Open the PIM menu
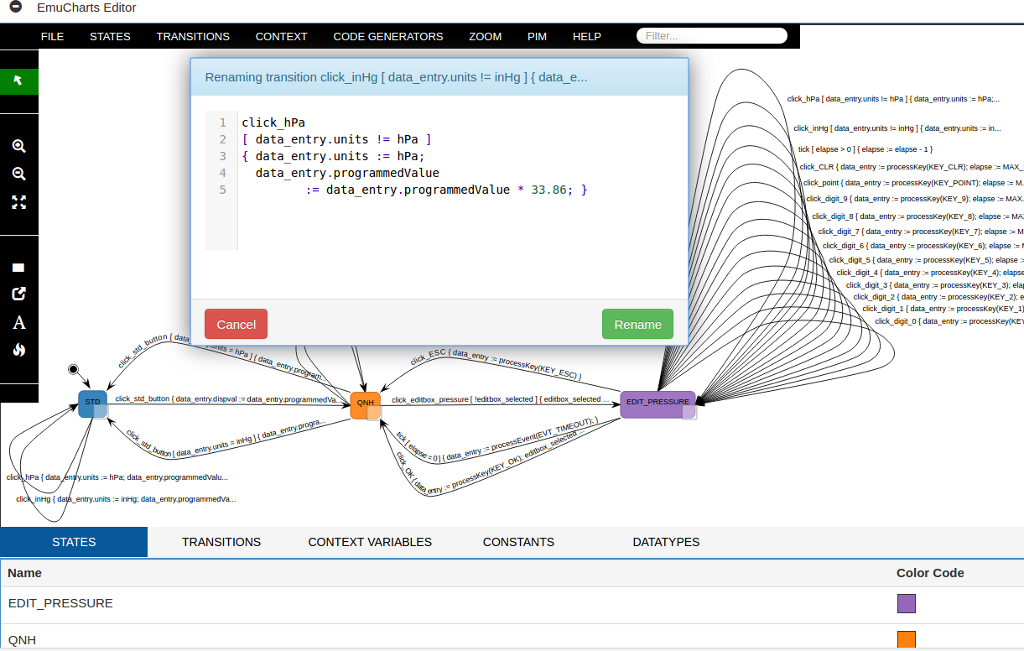Image resolution: width=1024 pixels, height=651 pixels. tap(537, 37)
